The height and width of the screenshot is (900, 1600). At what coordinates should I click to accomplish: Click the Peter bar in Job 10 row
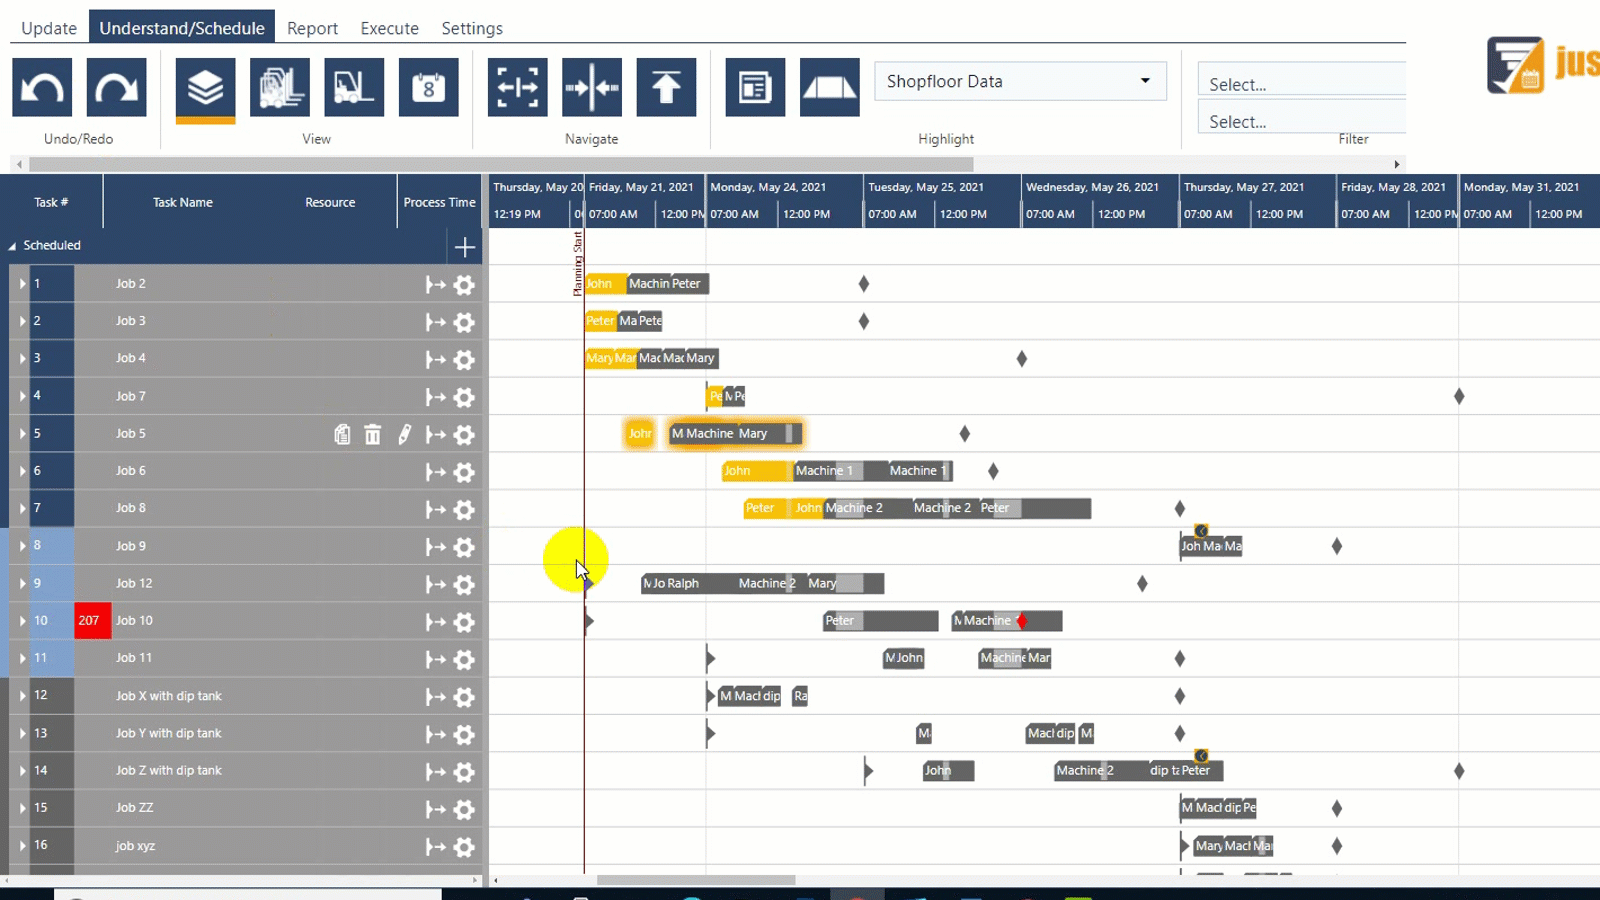(881, 621)
